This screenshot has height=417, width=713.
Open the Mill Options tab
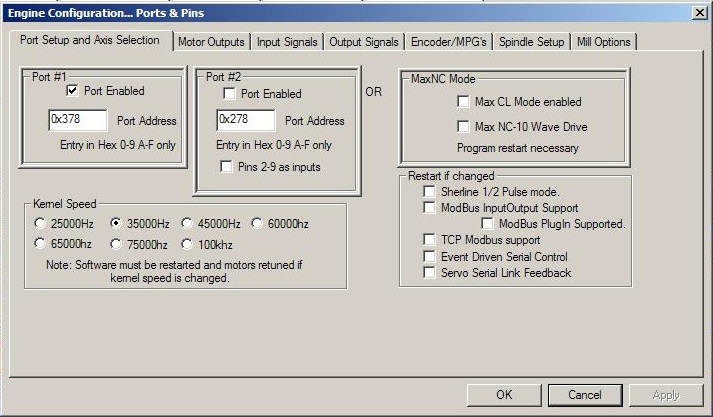604,42
